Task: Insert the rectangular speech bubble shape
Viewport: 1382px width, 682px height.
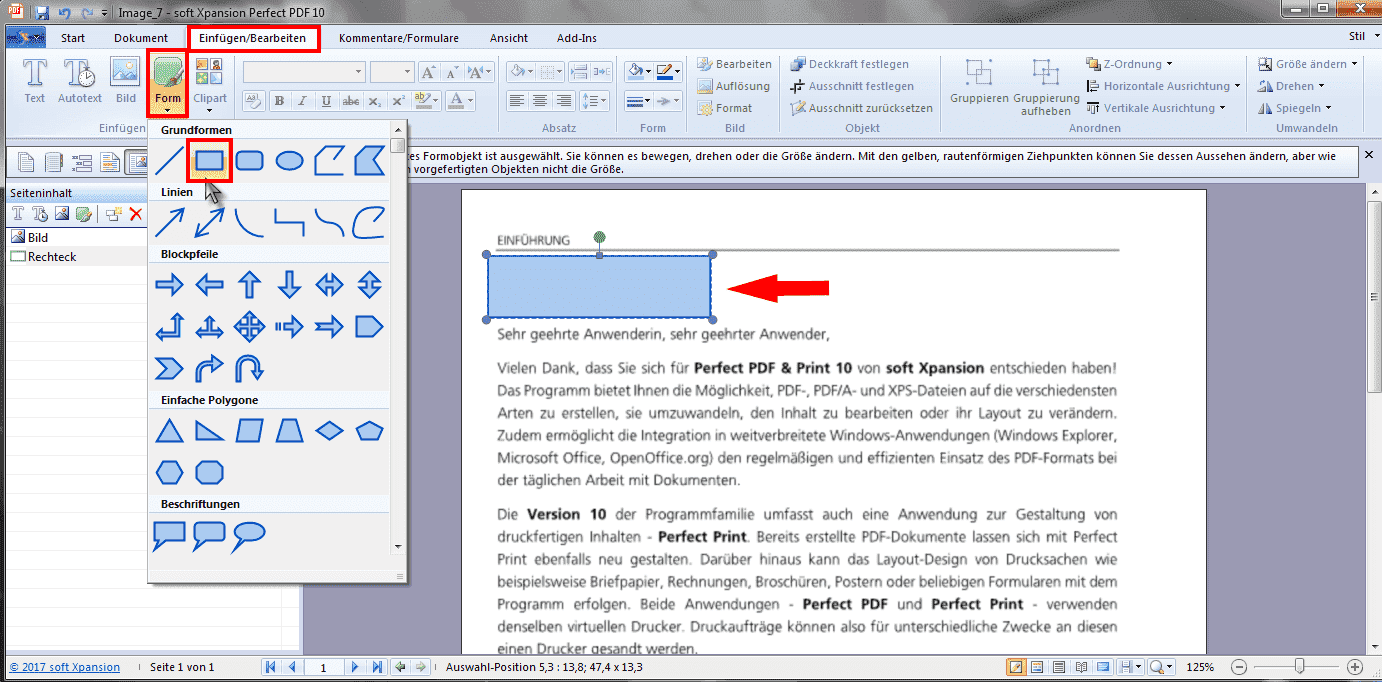Action: pos(169,536)
